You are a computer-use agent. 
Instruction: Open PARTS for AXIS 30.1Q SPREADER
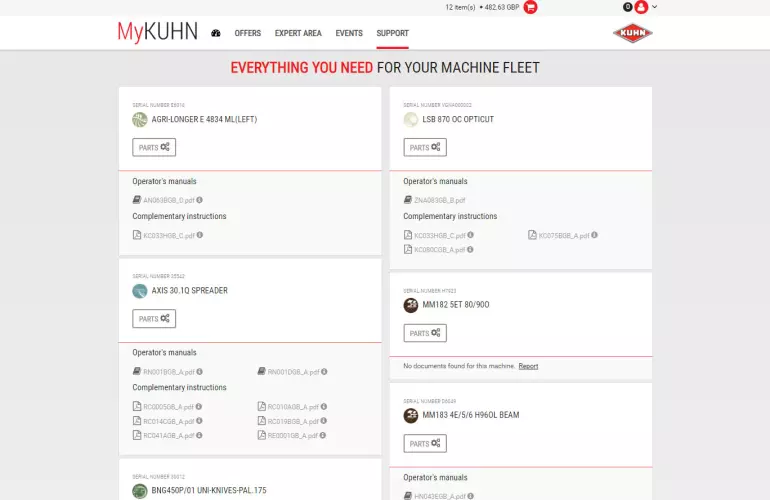[x=154, y=319]
